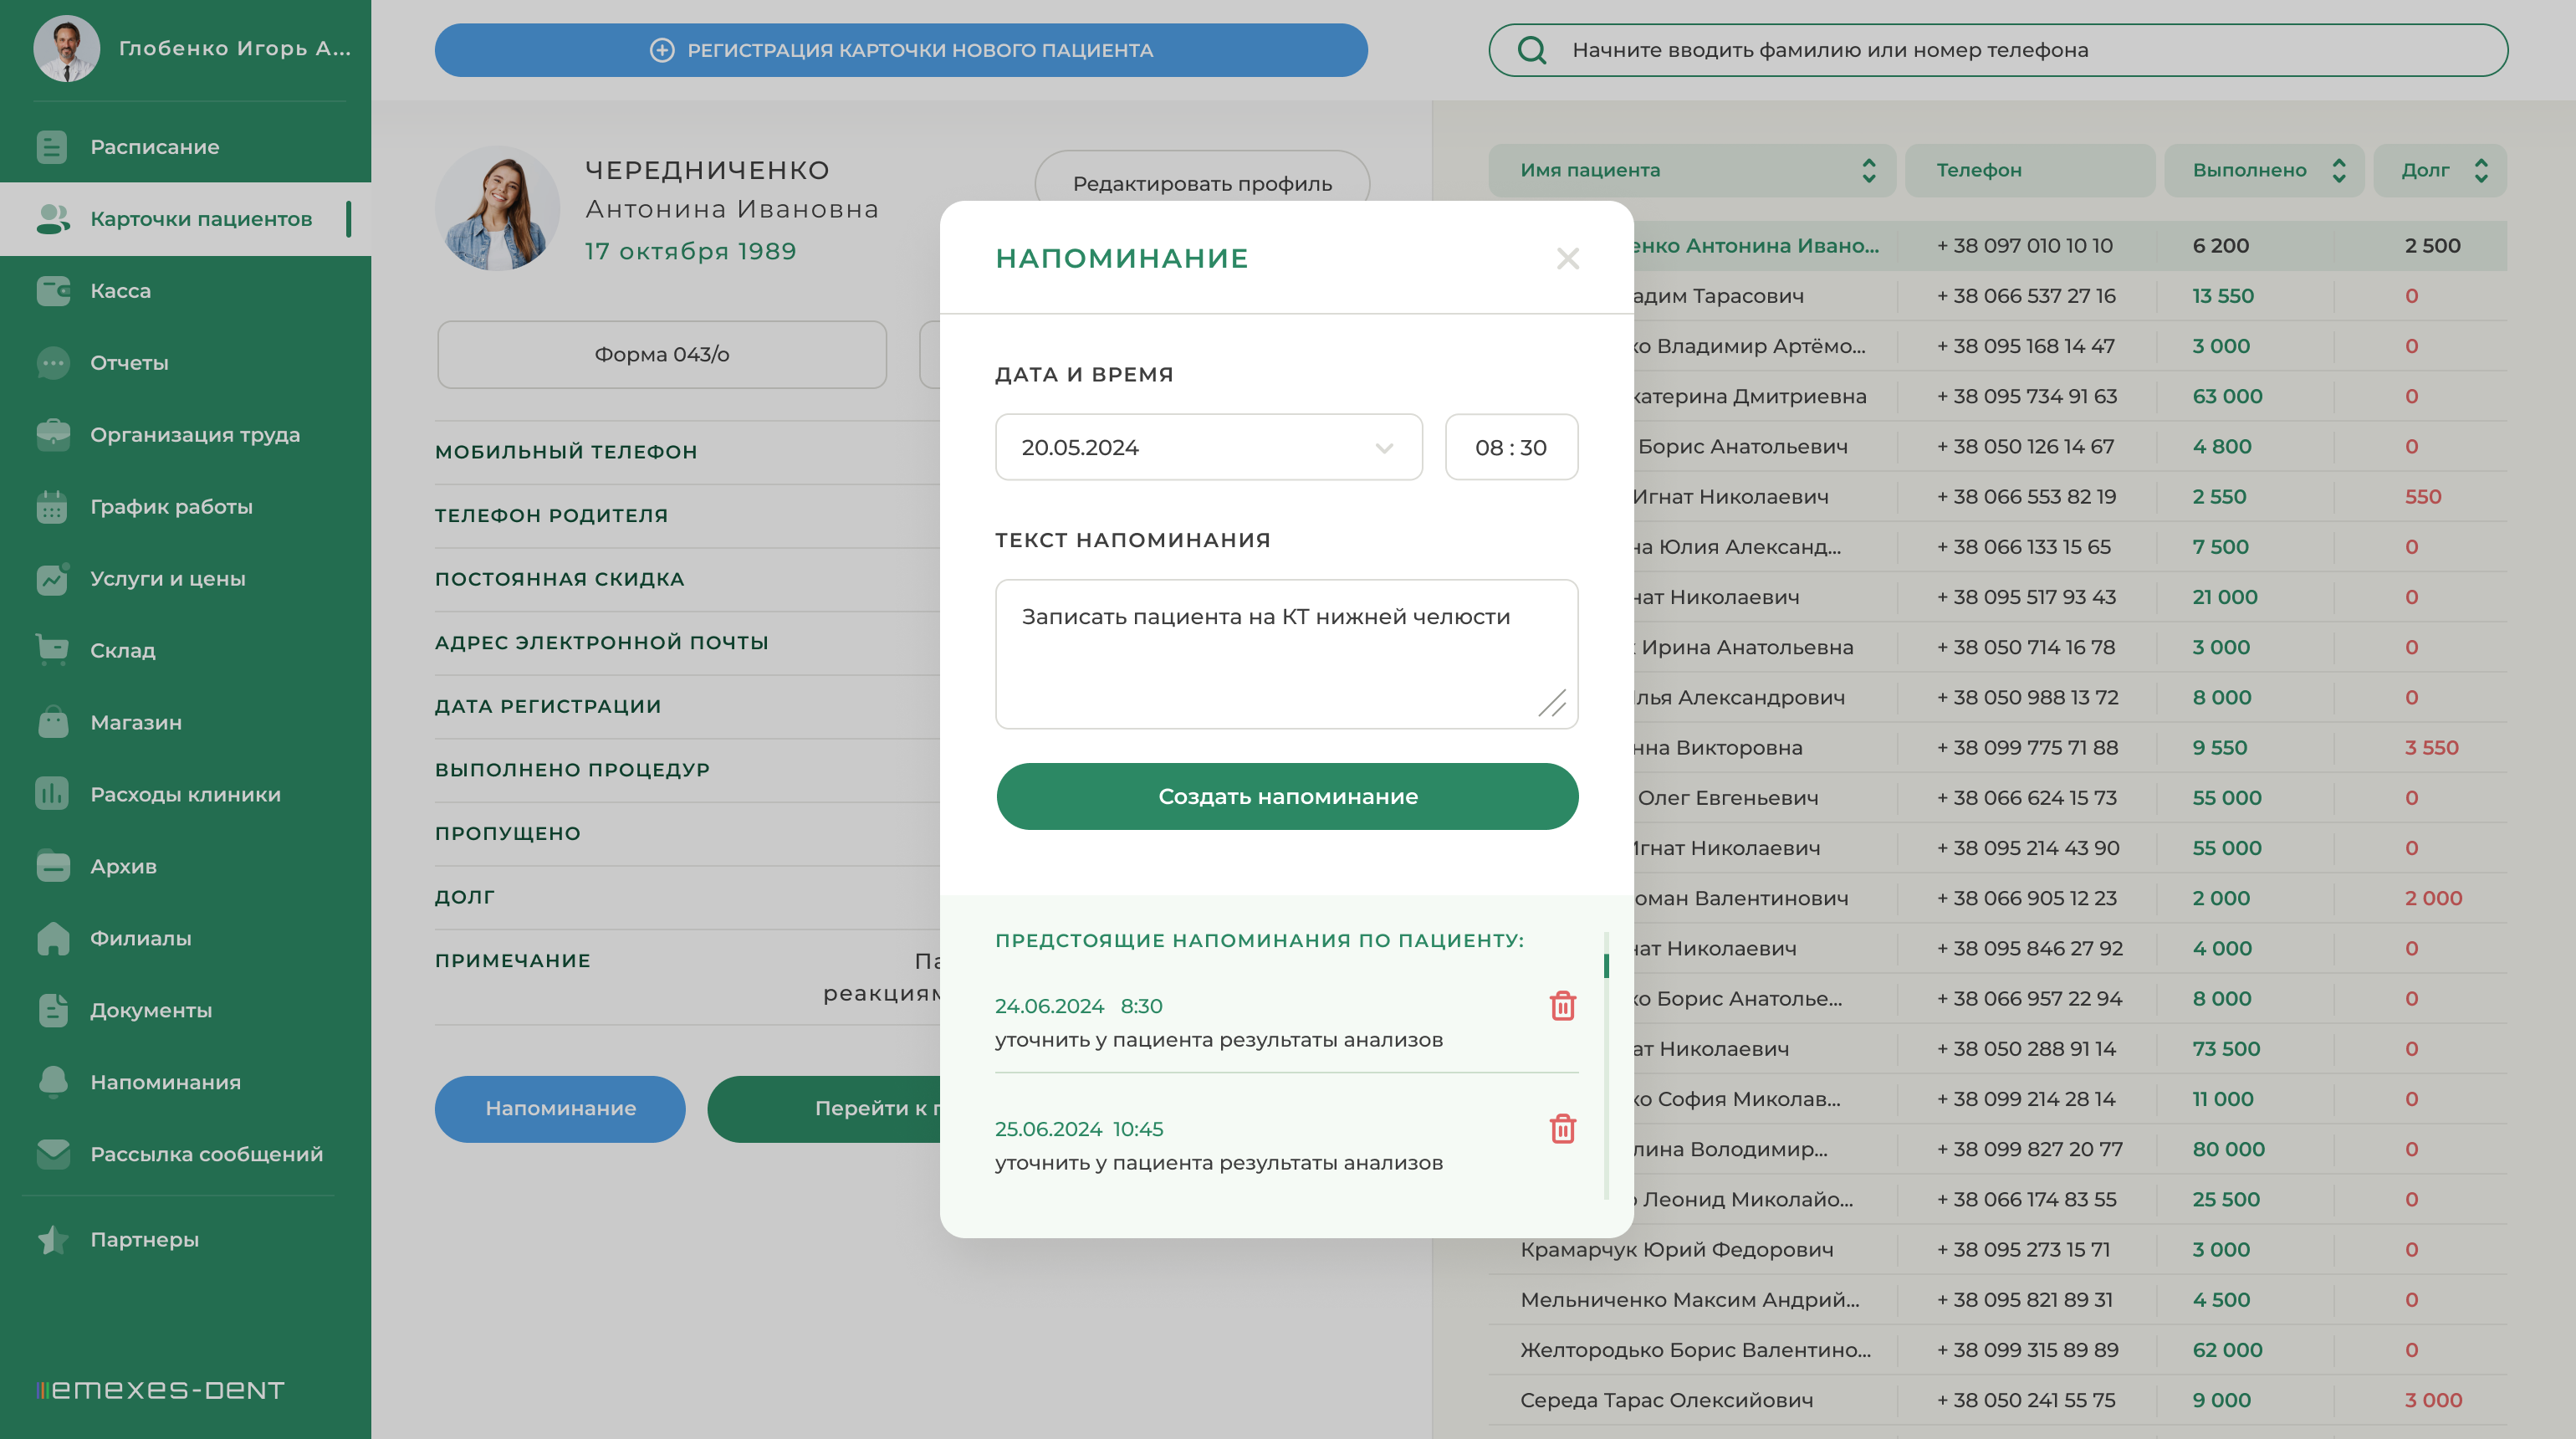
Task: Click the Партнеры star icon
Action: [x=52, y=1240]
